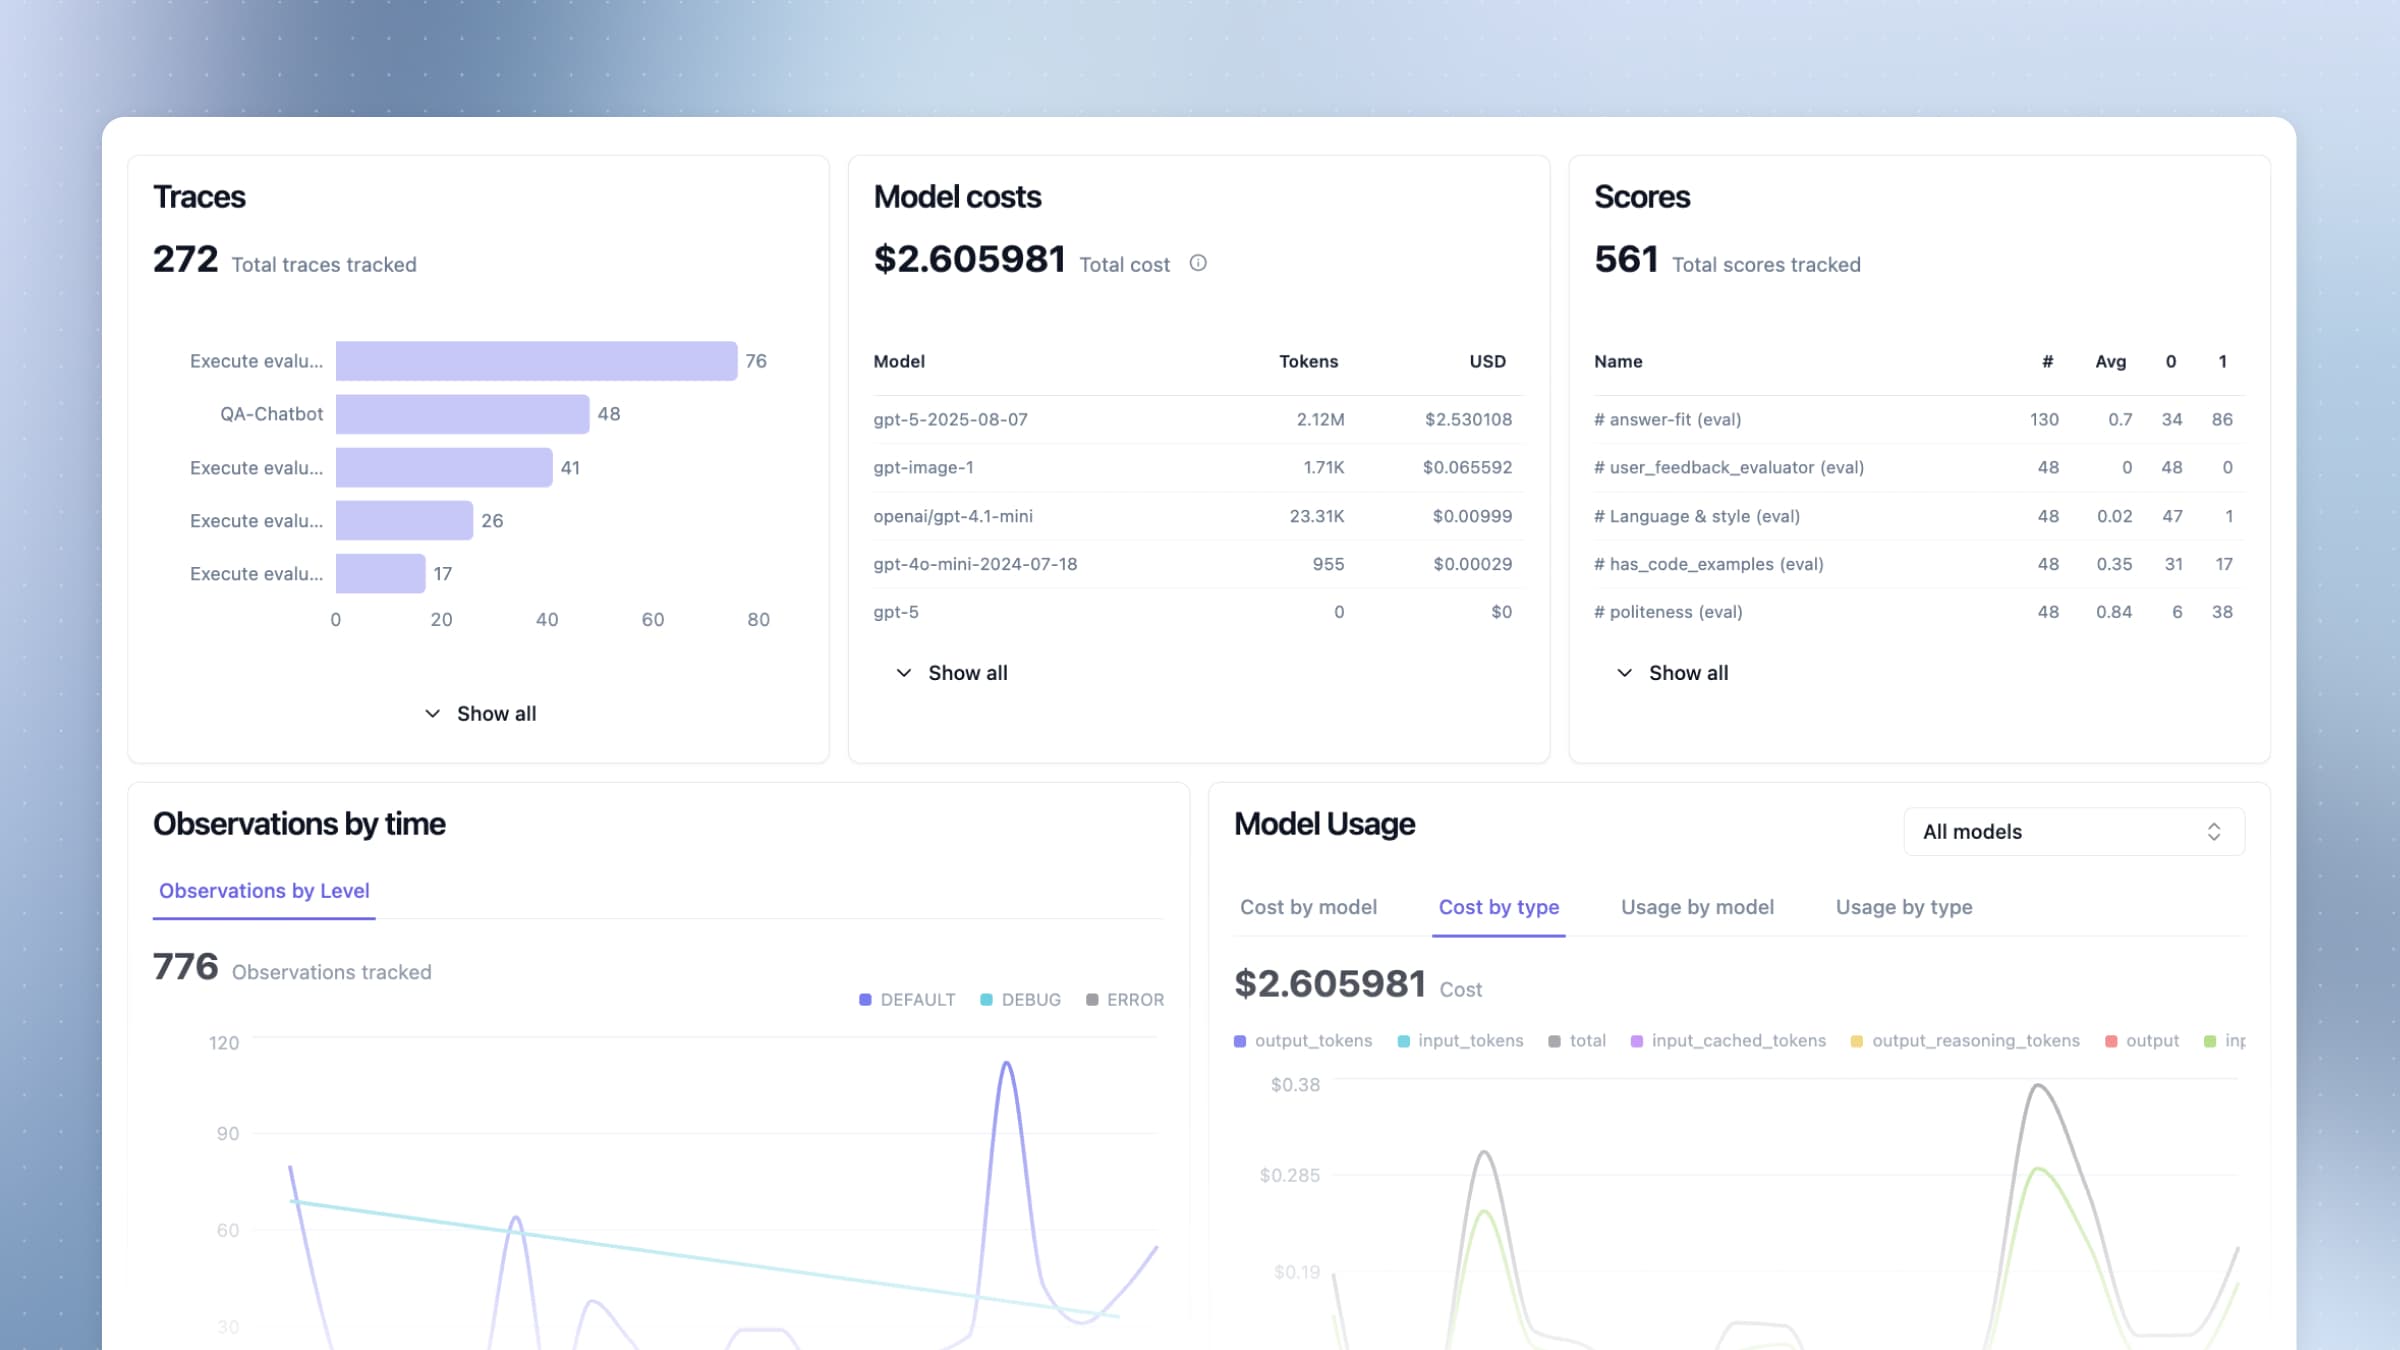Expand Show all under the Traces chart

pos(480,713)
